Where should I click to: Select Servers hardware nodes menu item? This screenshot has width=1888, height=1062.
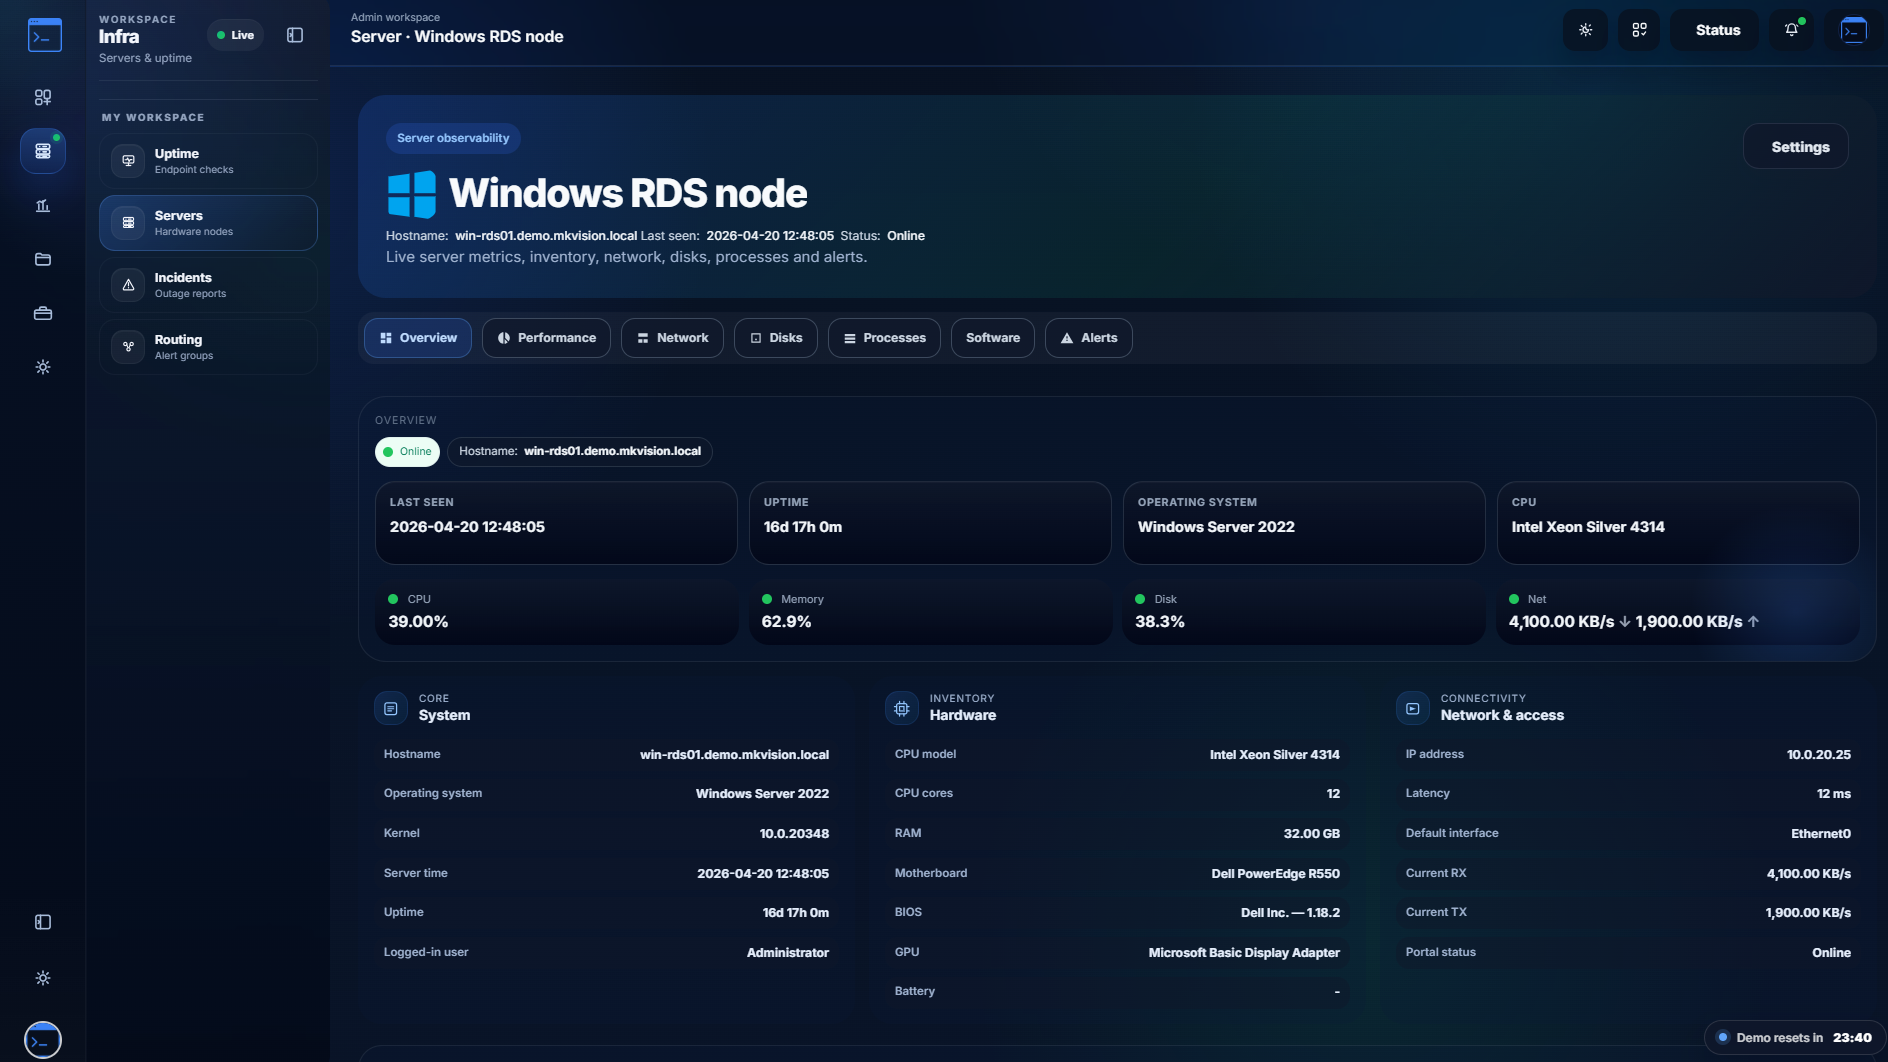point(208,222)
